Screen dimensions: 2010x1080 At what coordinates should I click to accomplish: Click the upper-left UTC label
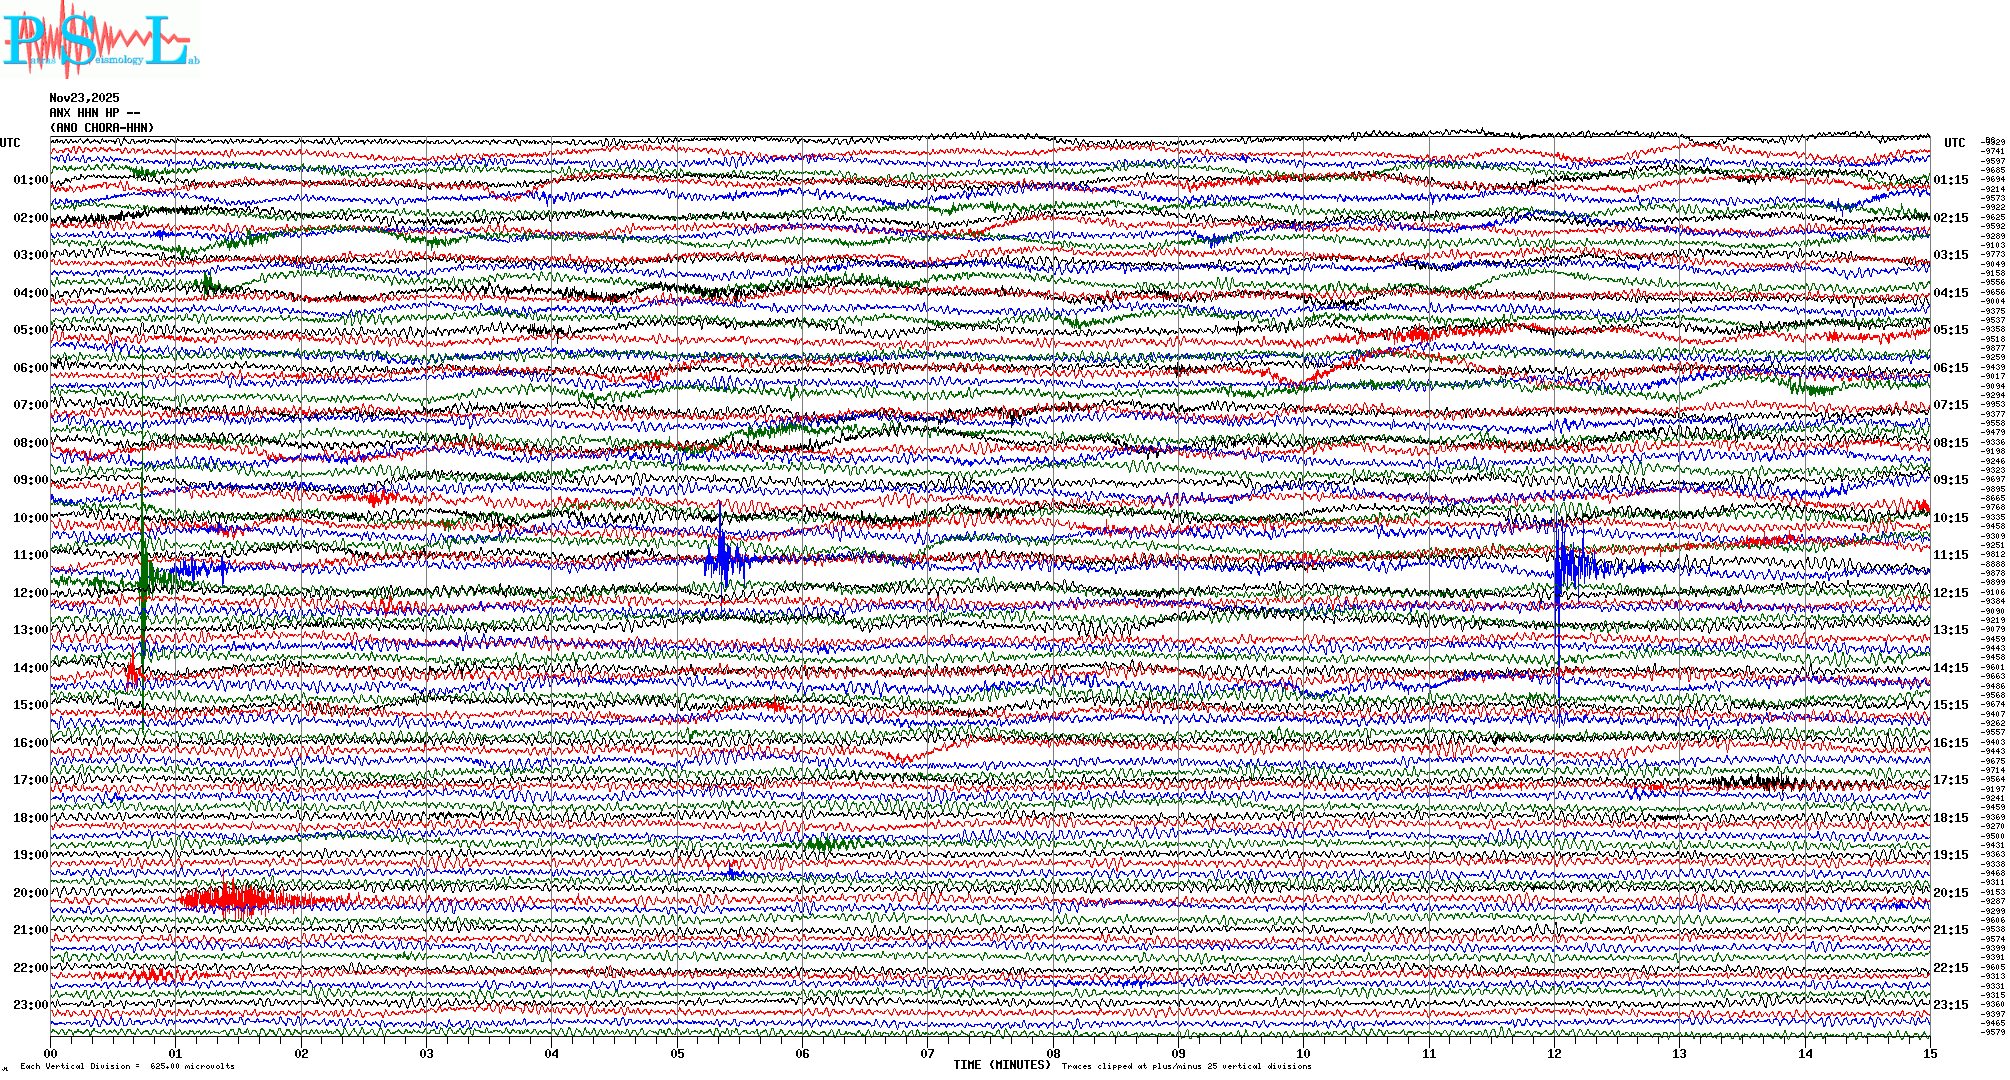pyautogui.click(x=10, y=143)
